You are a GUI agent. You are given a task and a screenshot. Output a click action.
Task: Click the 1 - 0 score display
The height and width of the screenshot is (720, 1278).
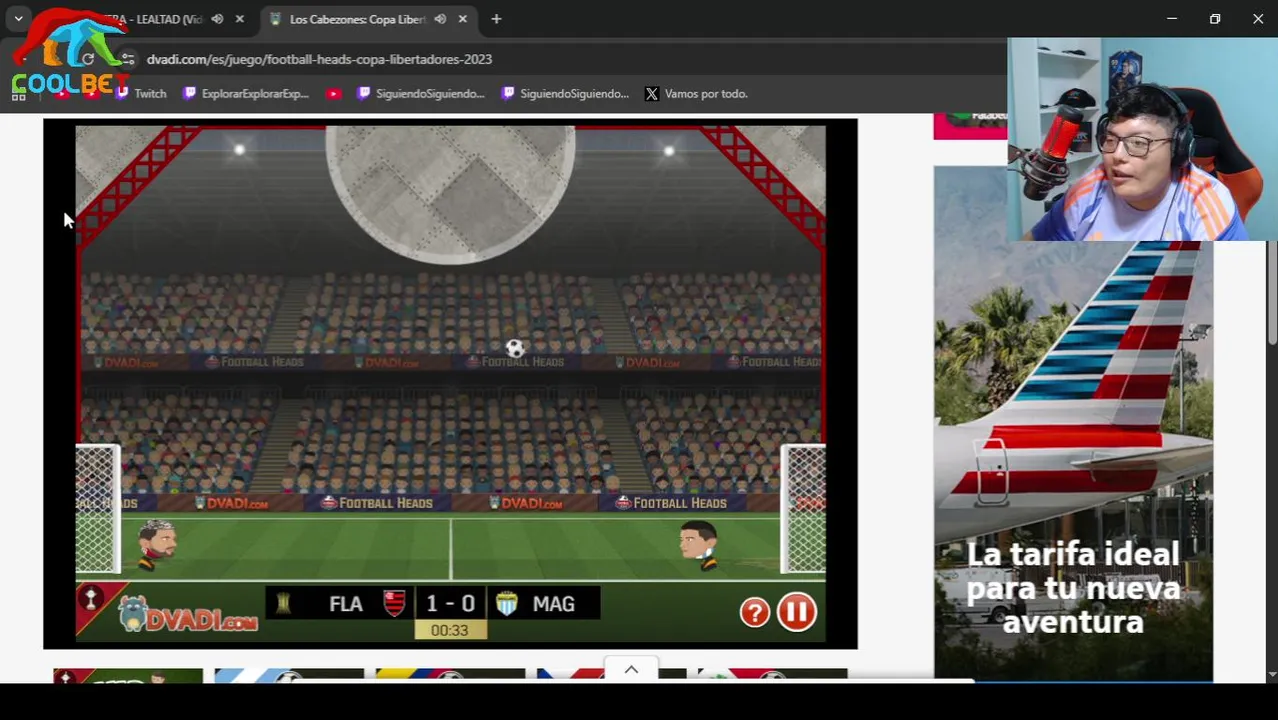point(450,603)
